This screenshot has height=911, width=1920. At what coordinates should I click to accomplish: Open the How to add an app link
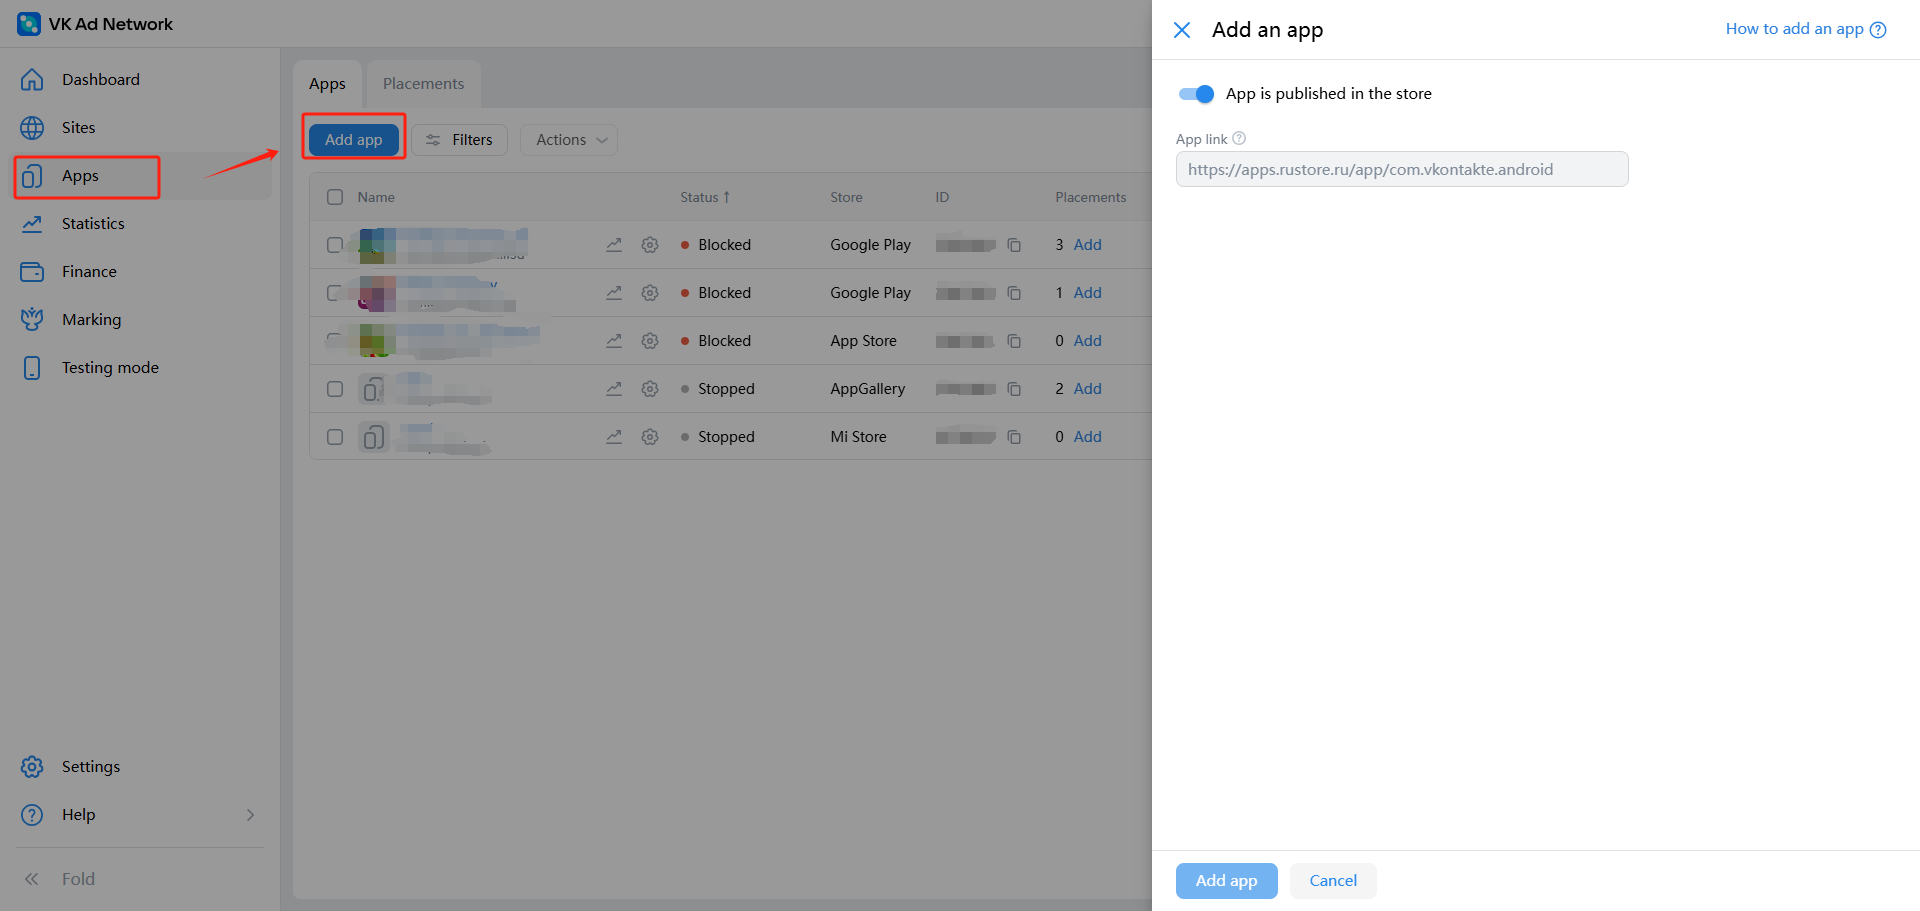[1805, 29]
